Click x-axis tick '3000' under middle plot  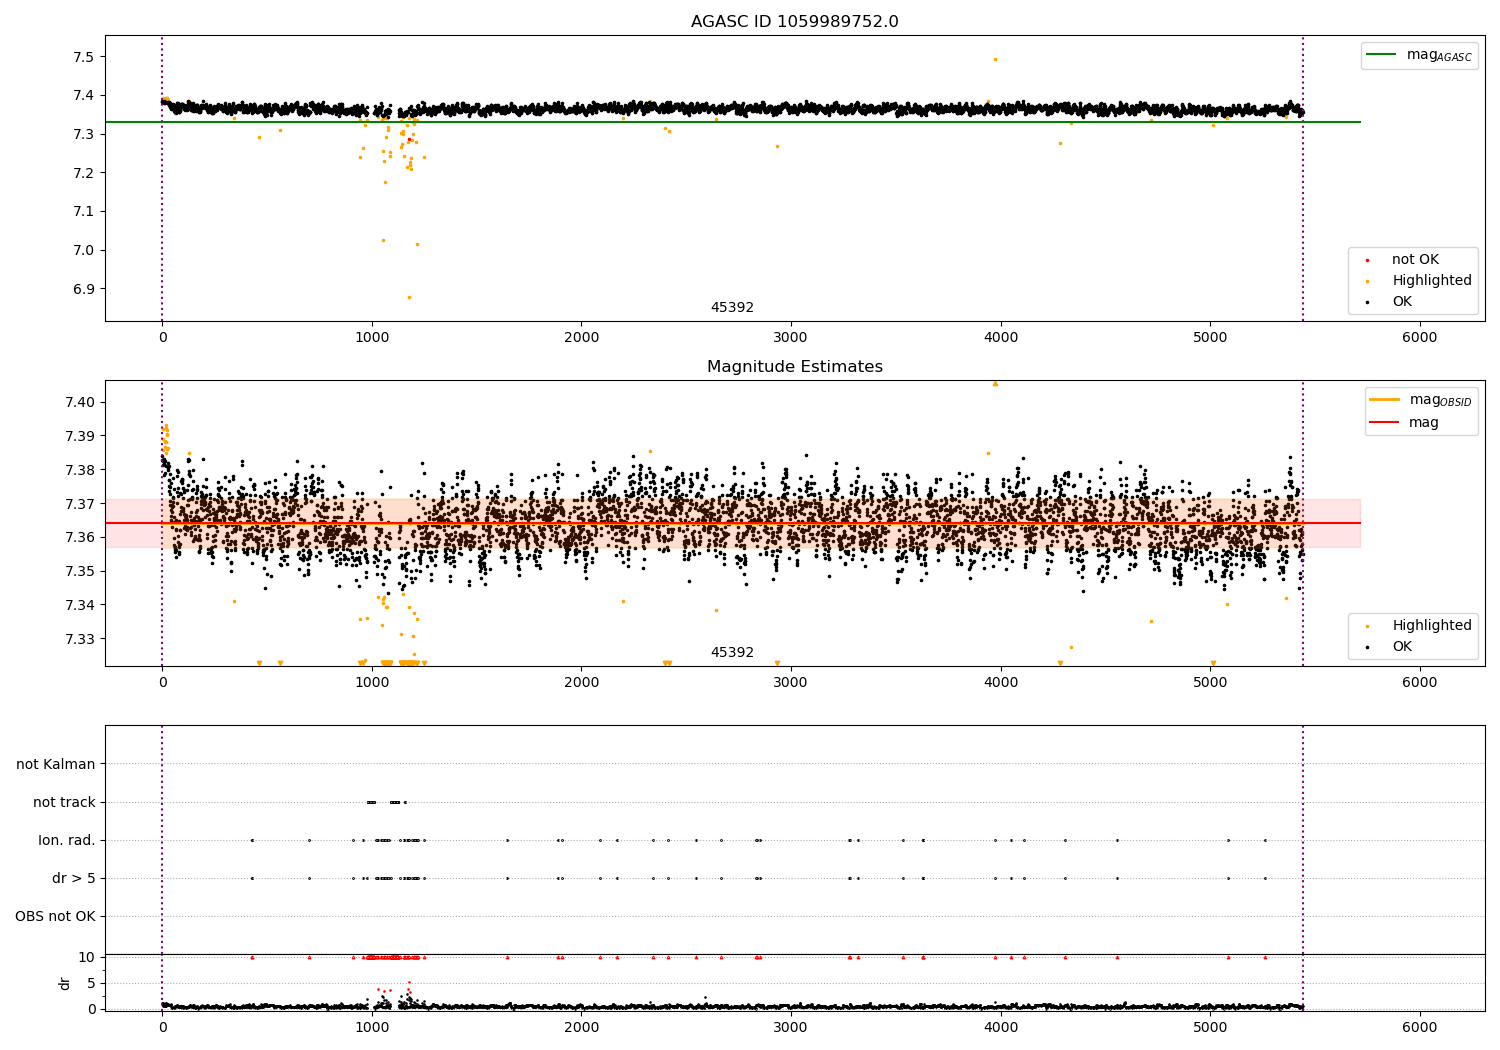pos(791,683)
